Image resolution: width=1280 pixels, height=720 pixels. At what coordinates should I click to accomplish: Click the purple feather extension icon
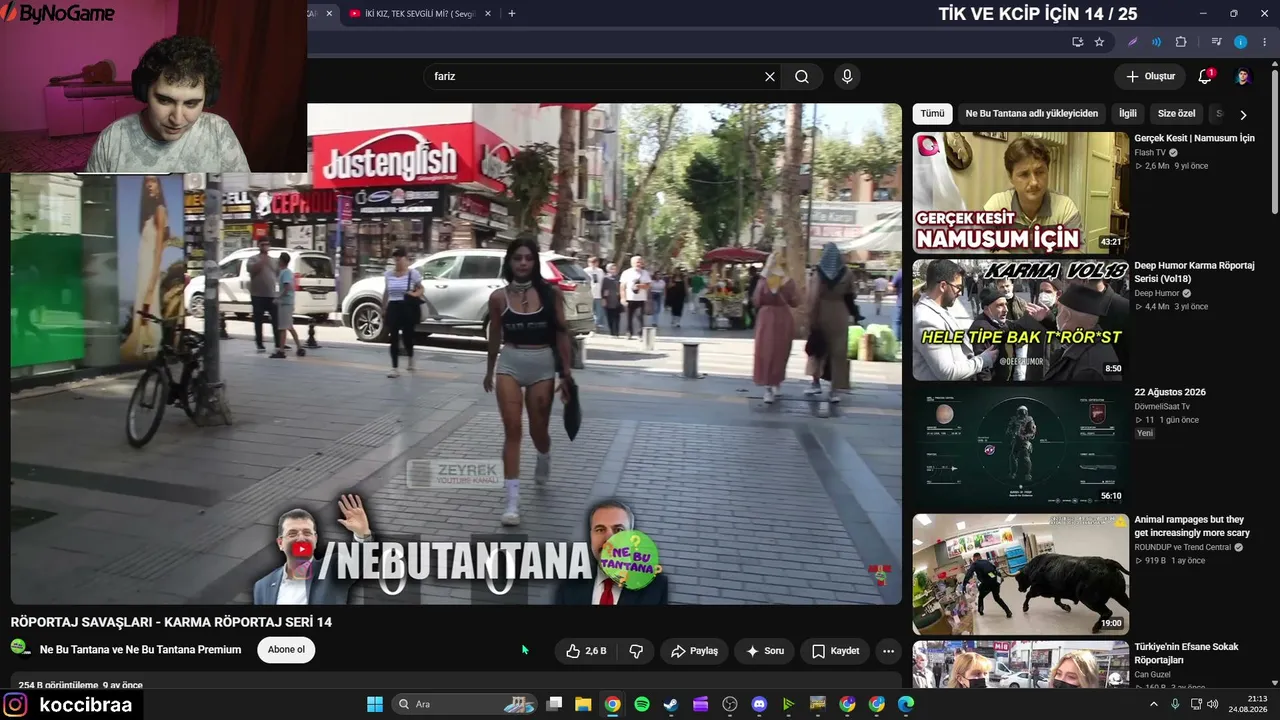coord(1132,42)
